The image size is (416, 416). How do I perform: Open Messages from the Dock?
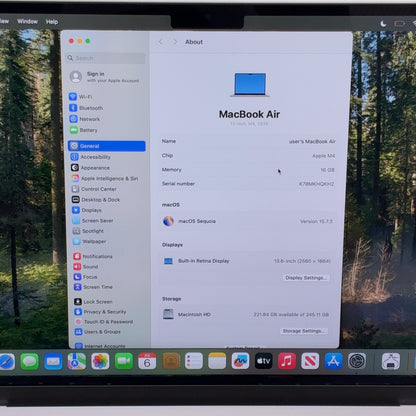30,362
